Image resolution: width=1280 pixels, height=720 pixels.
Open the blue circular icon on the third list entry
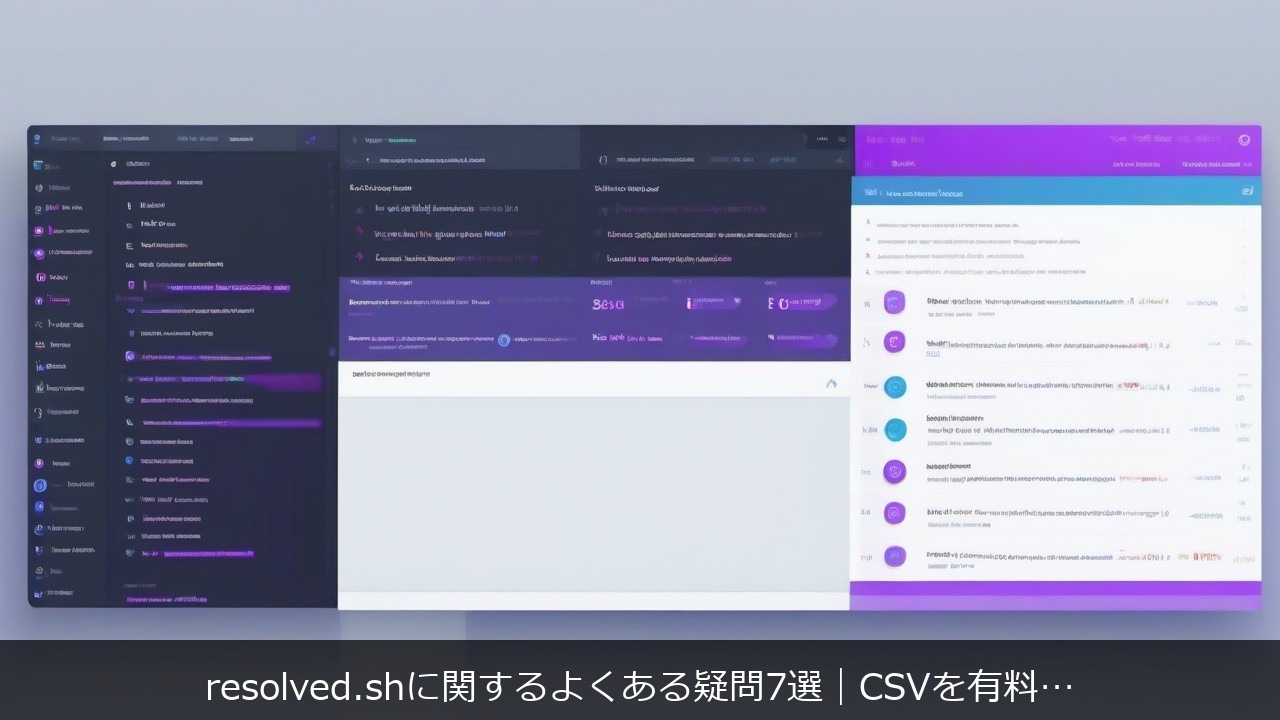coord(895,387)
